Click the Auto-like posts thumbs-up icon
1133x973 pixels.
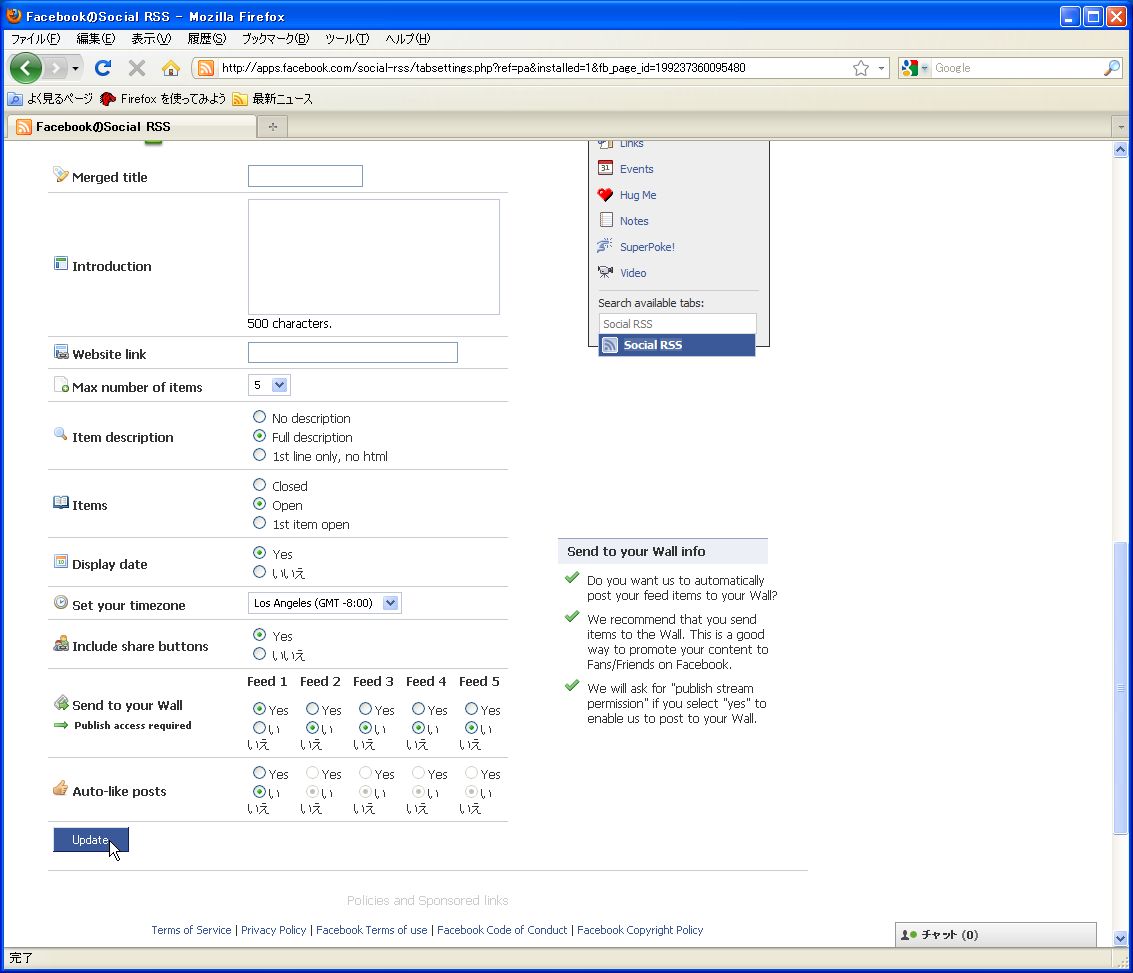[x=61, y=788]
